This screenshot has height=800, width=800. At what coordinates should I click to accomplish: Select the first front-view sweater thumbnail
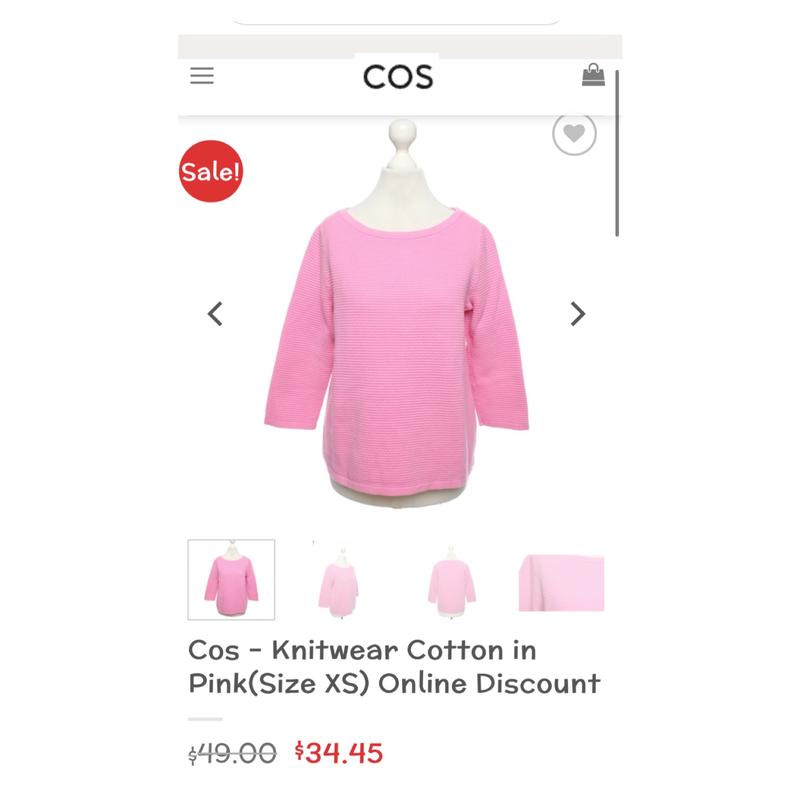coord(231,580)
